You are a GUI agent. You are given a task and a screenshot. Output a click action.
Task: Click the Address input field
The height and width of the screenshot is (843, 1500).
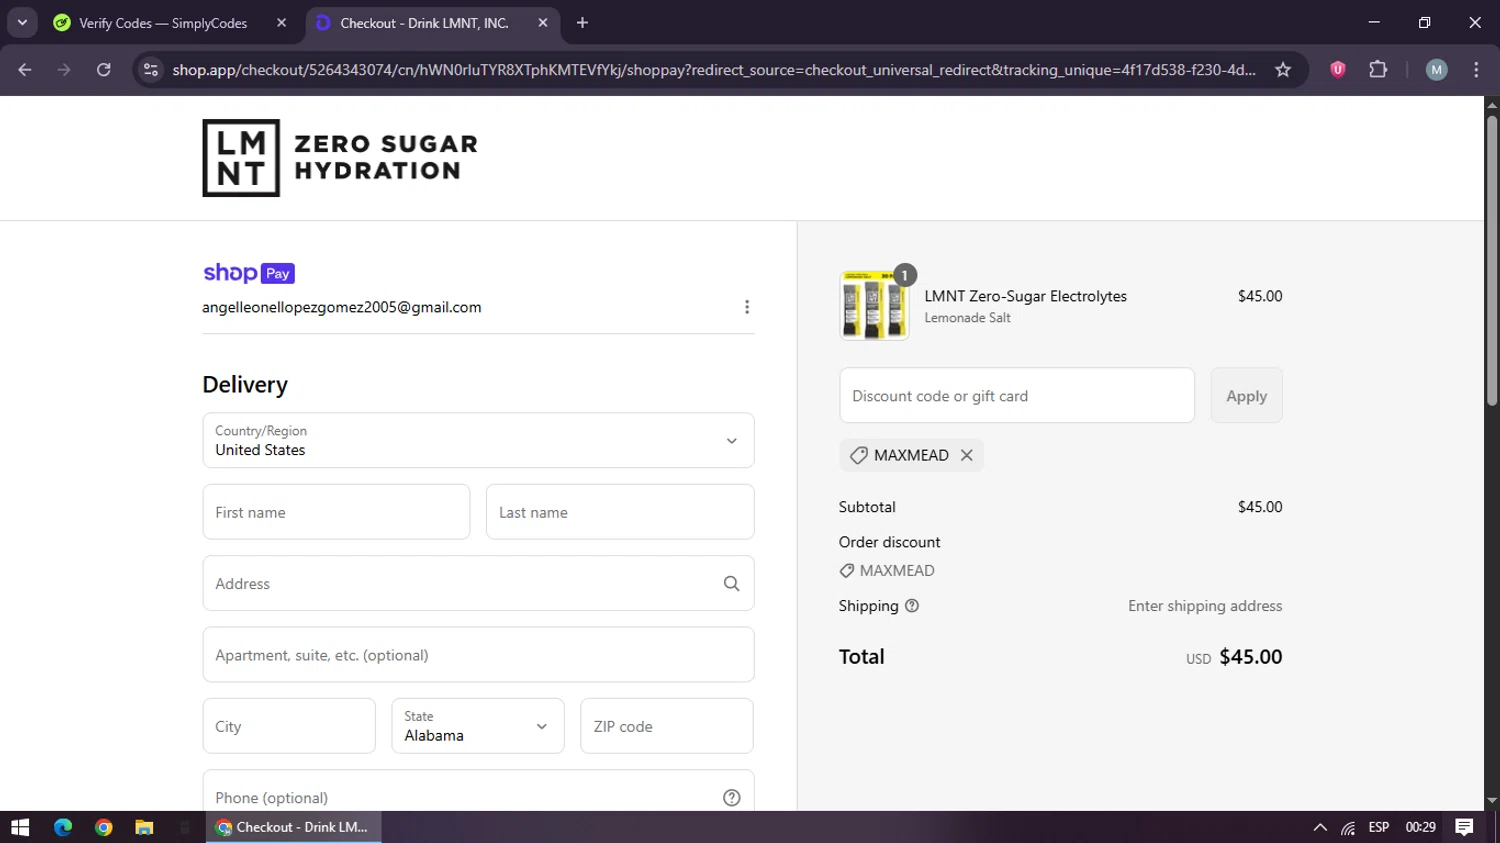pos(478,584)
